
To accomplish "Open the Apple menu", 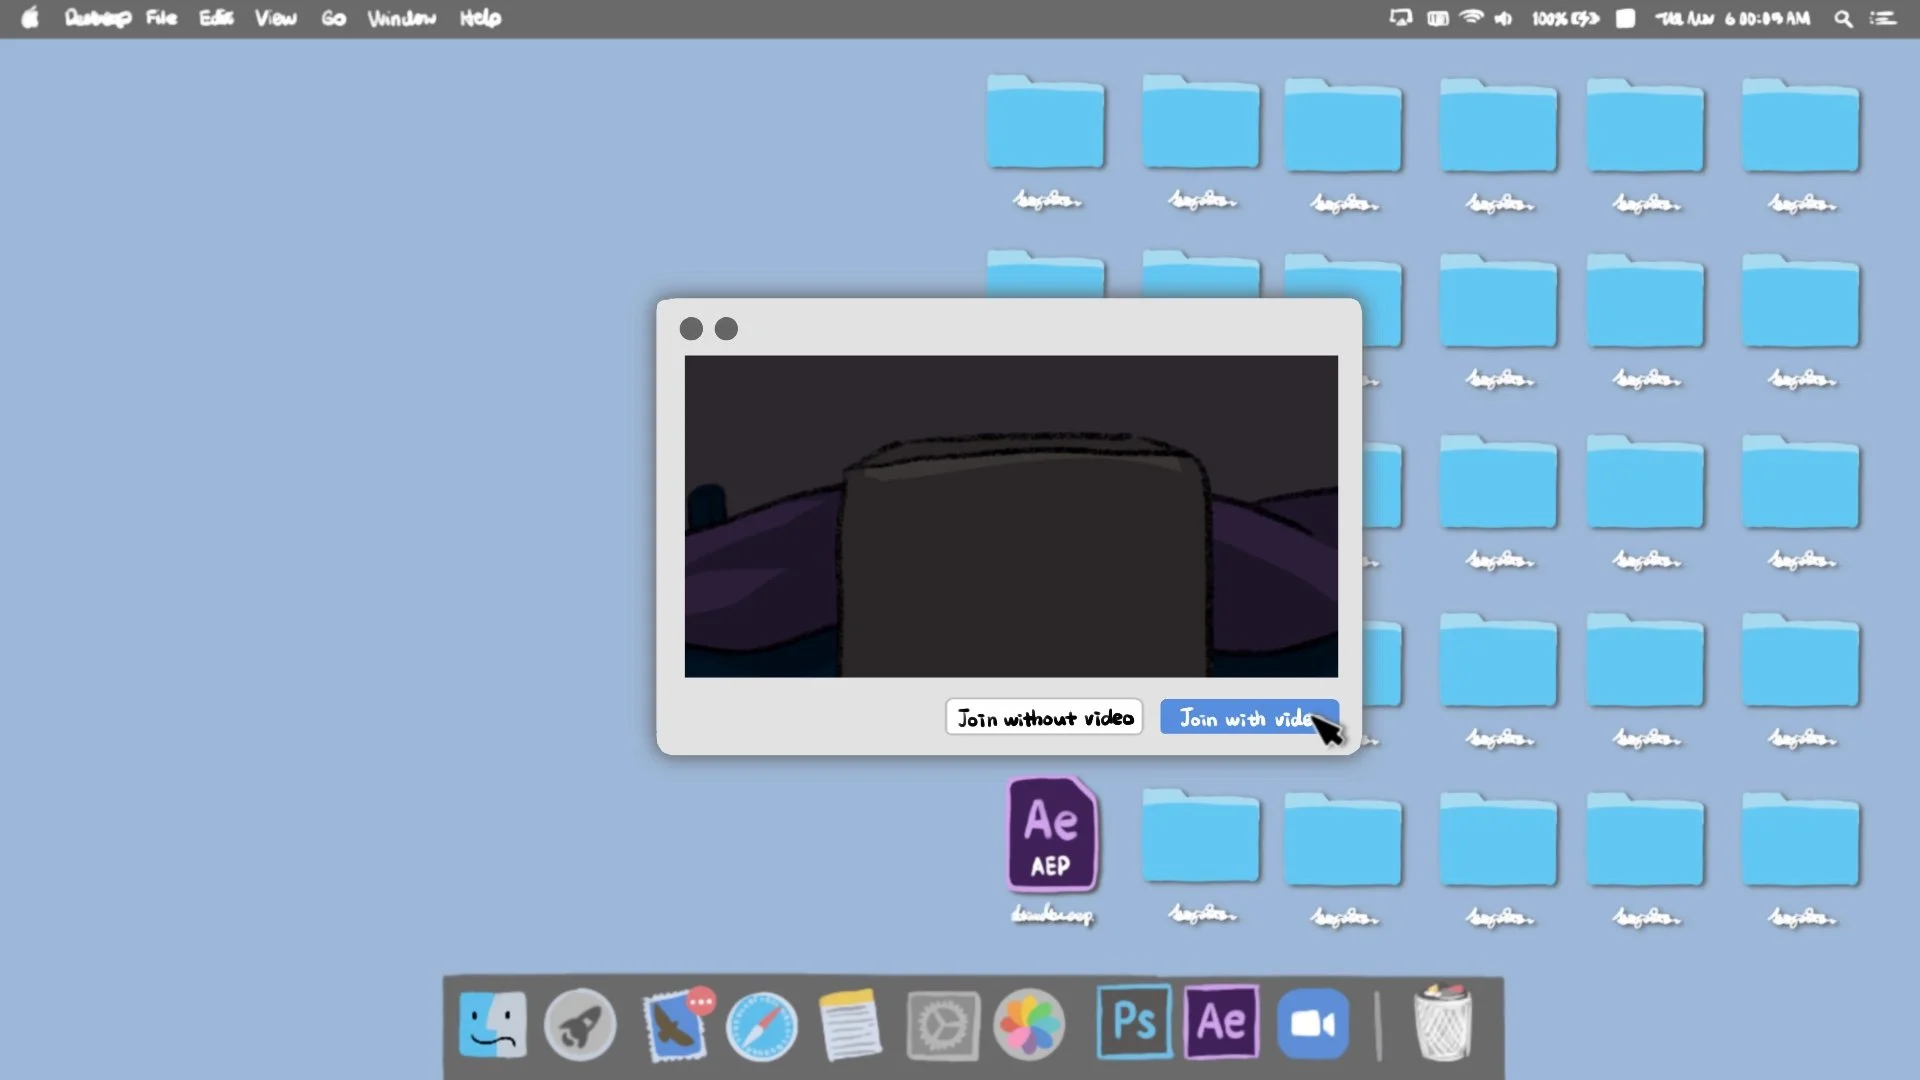I will [x=30, y=18].
